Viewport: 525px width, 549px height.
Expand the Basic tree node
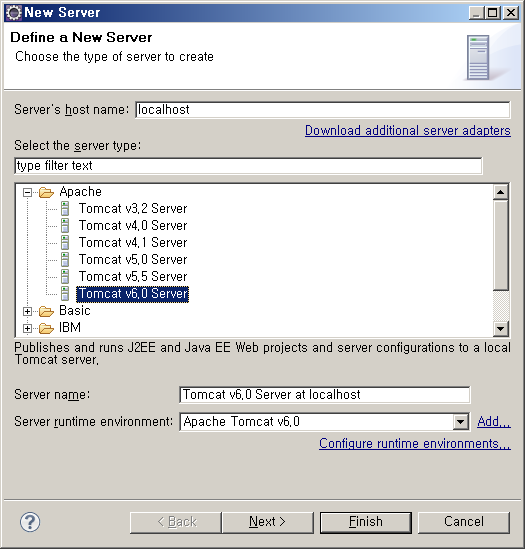coord(27,311)
